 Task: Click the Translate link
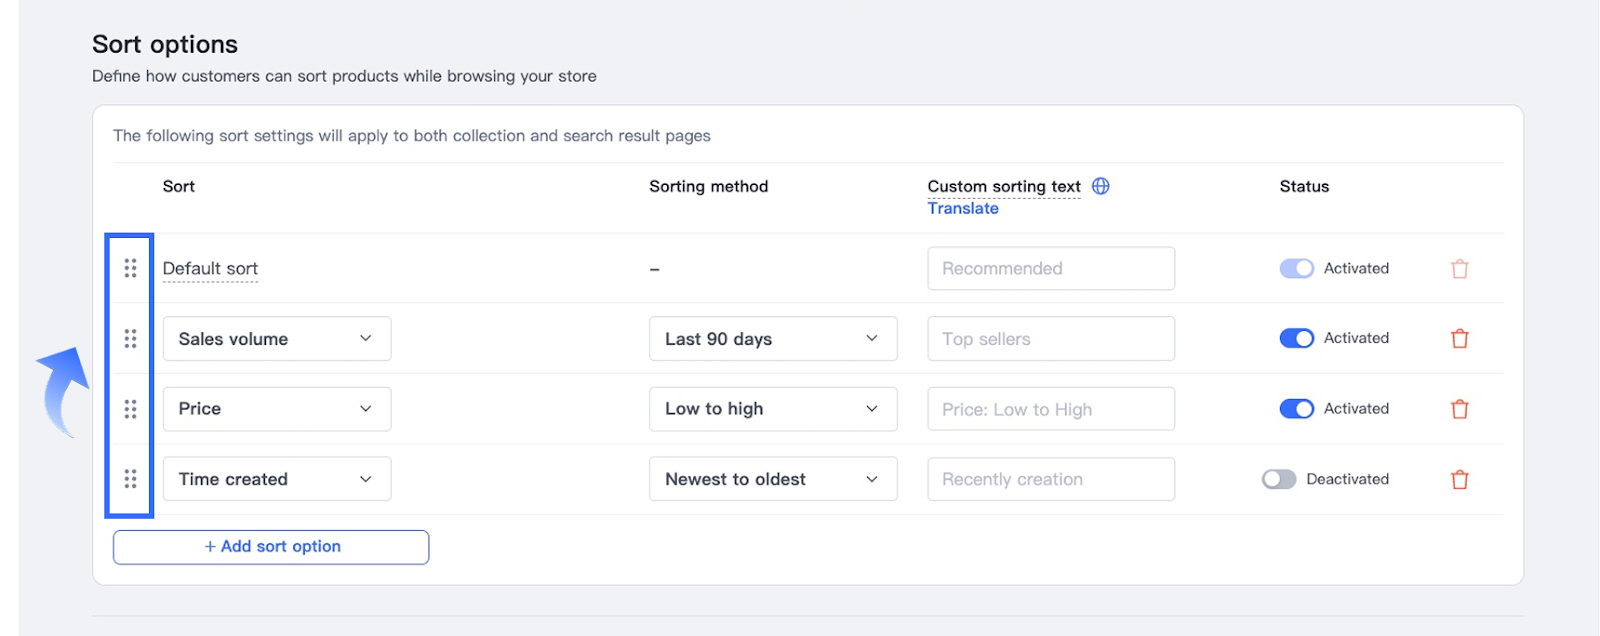coord(963,208)
